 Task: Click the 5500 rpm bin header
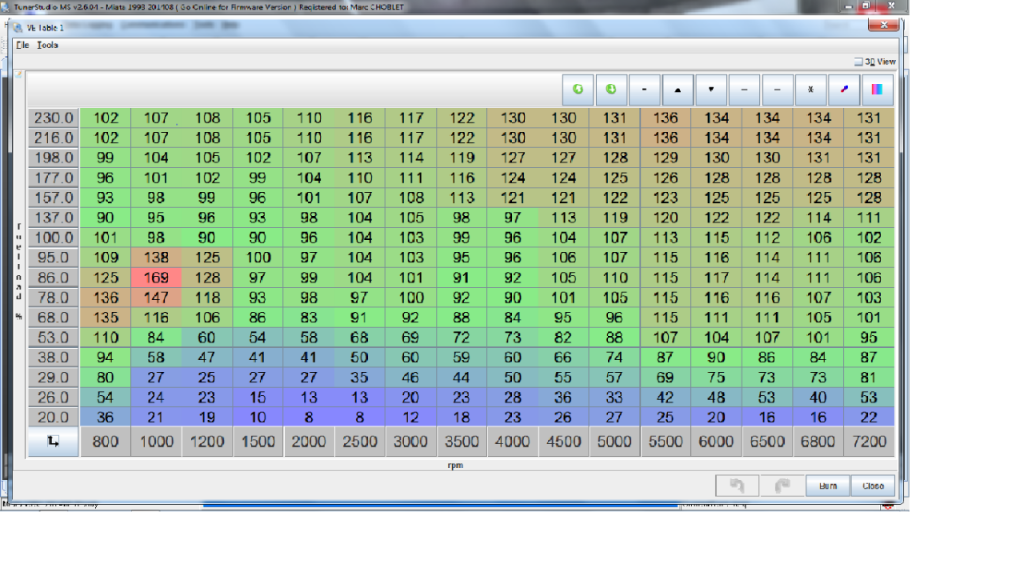coord(665,441)
